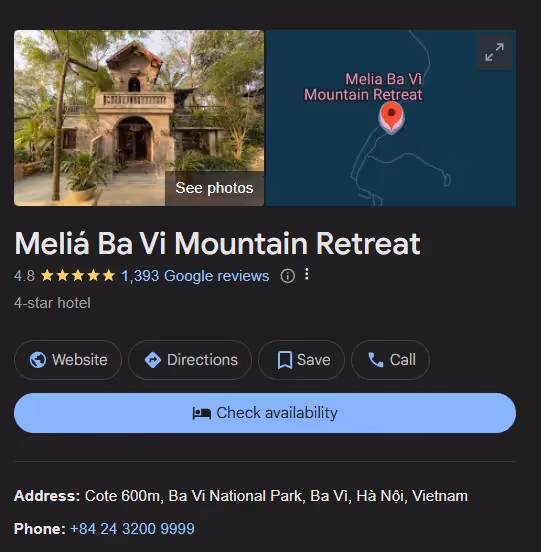This screenshot has width=541, height=552.
Task: Click the expand map arrows icon
Action: (x=494, y=52)
